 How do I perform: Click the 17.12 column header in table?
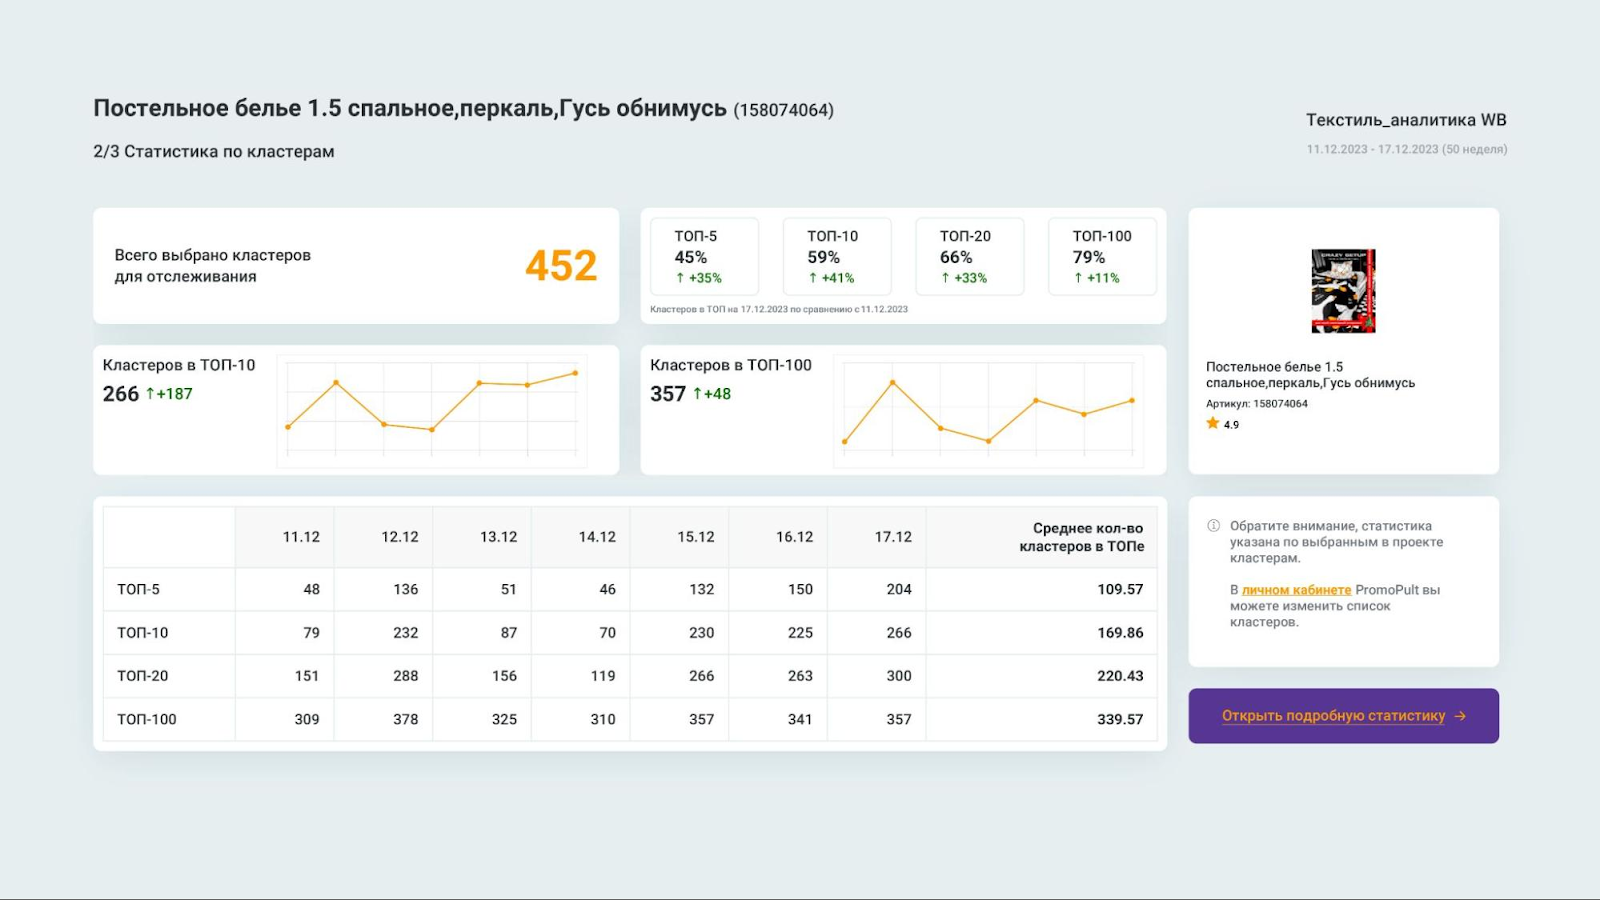893,537
